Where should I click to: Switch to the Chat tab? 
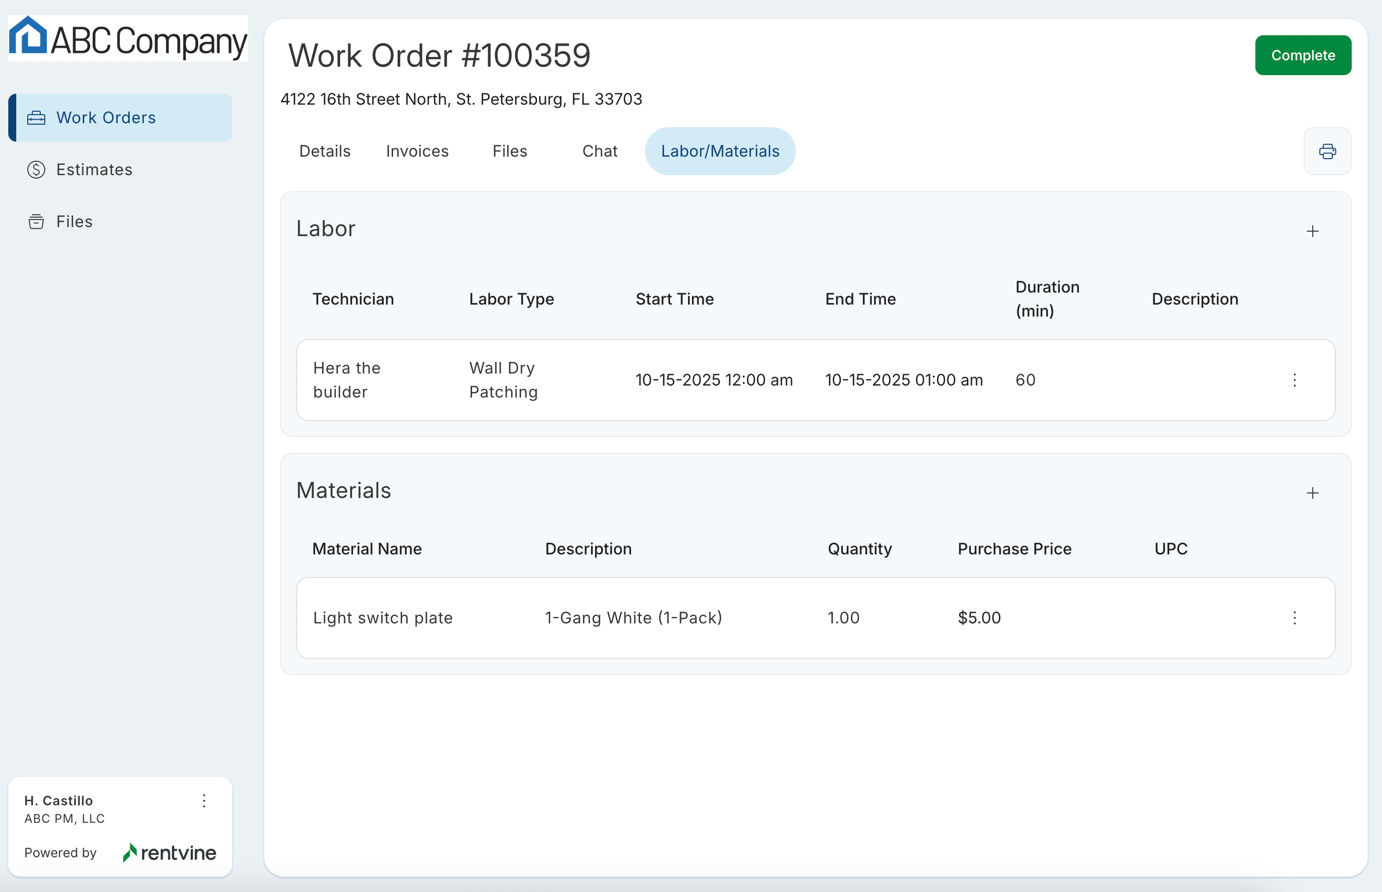click(x=599, y=151)
